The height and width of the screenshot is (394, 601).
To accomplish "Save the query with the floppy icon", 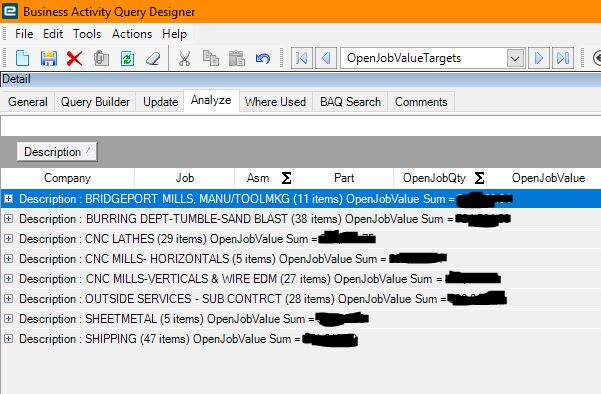I will 49,59.
